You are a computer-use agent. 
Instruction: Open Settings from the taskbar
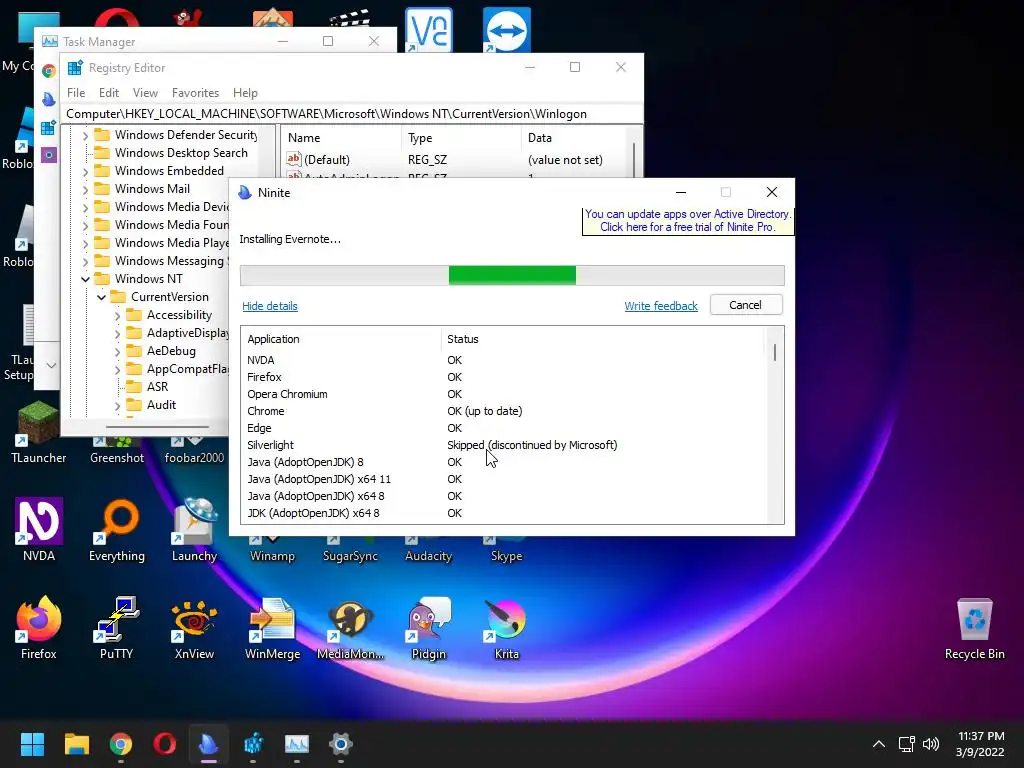pos(341,744)
